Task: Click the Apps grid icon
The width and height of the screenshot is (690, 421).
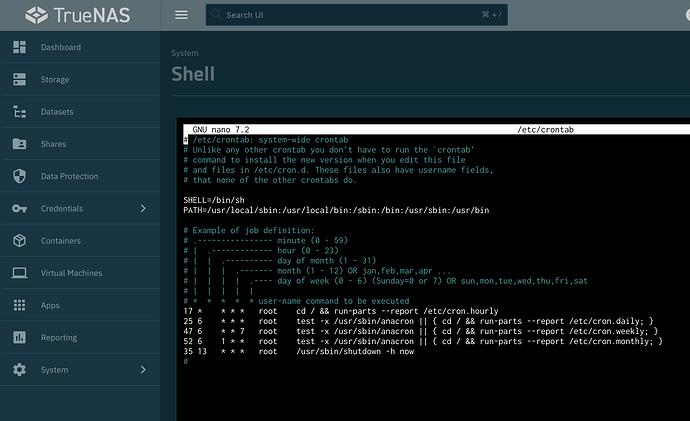Action: coord(19,305)
